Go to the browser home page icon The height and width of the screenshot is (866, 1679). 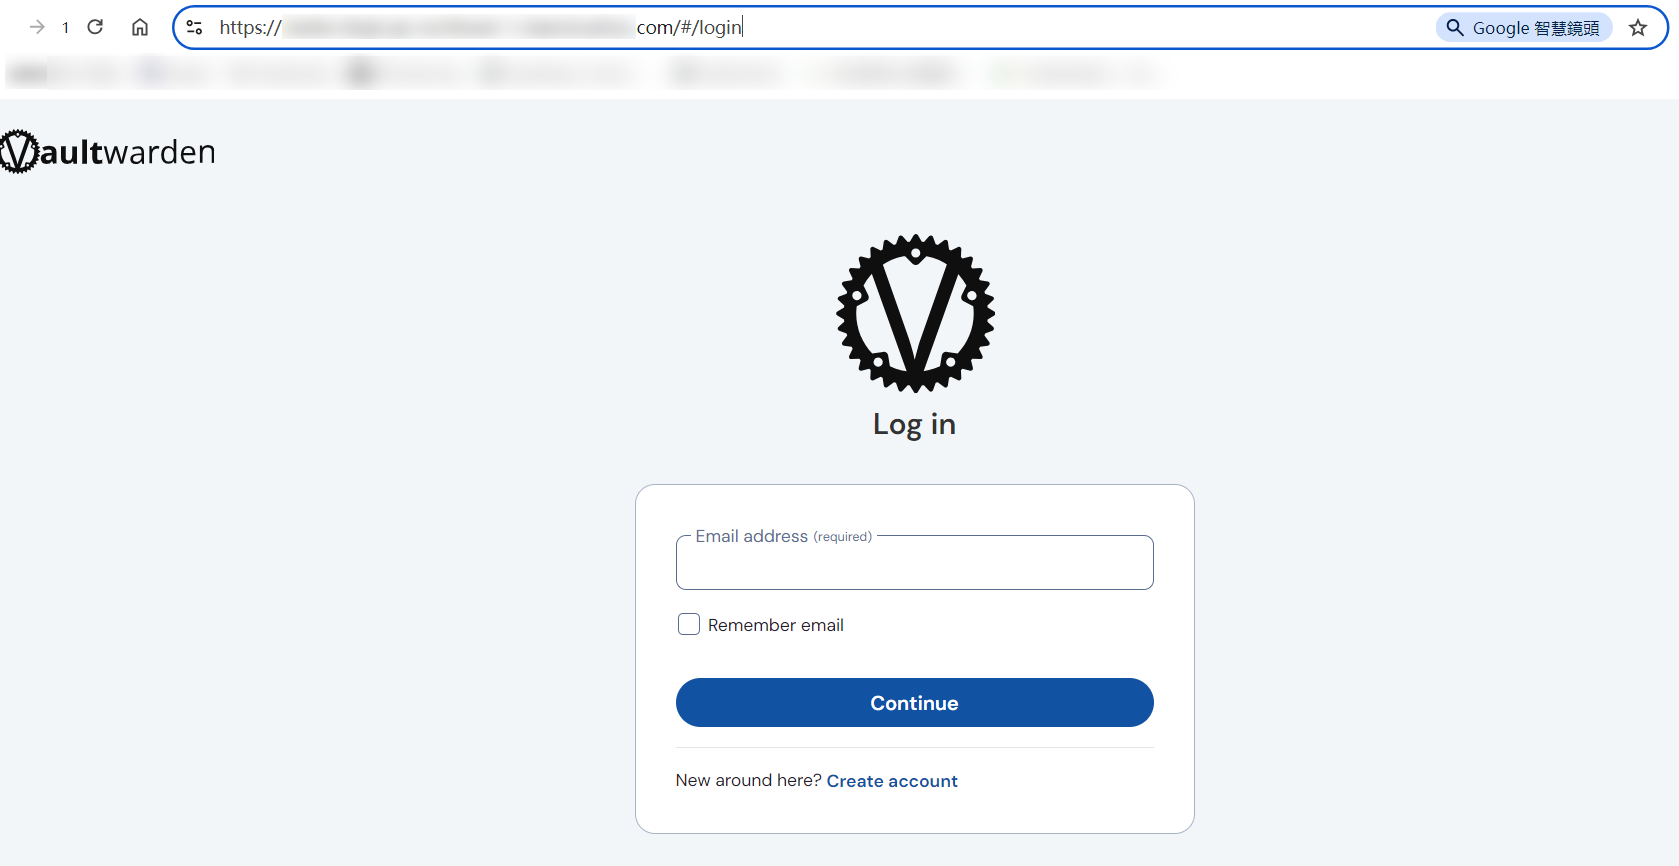140,27
